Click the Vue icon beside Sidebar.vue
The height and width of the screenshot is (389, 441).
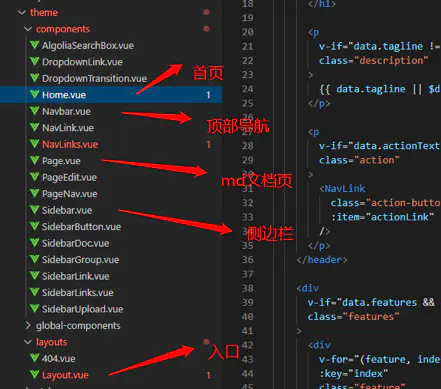coord(34,210)
